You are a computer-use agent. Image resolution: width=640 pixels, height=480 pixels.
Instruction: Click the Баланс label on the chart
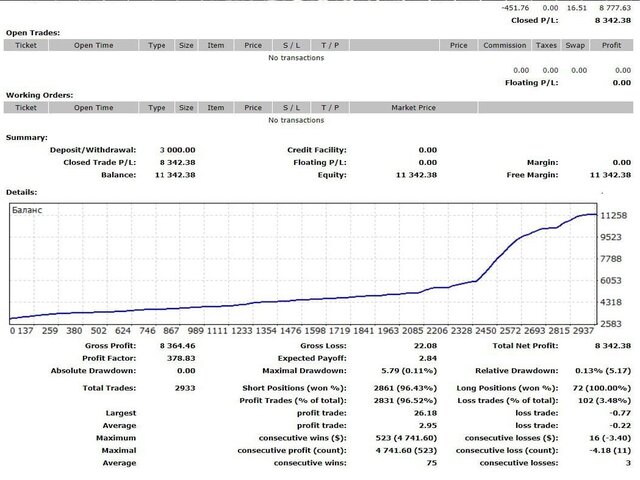click(28, 210)
